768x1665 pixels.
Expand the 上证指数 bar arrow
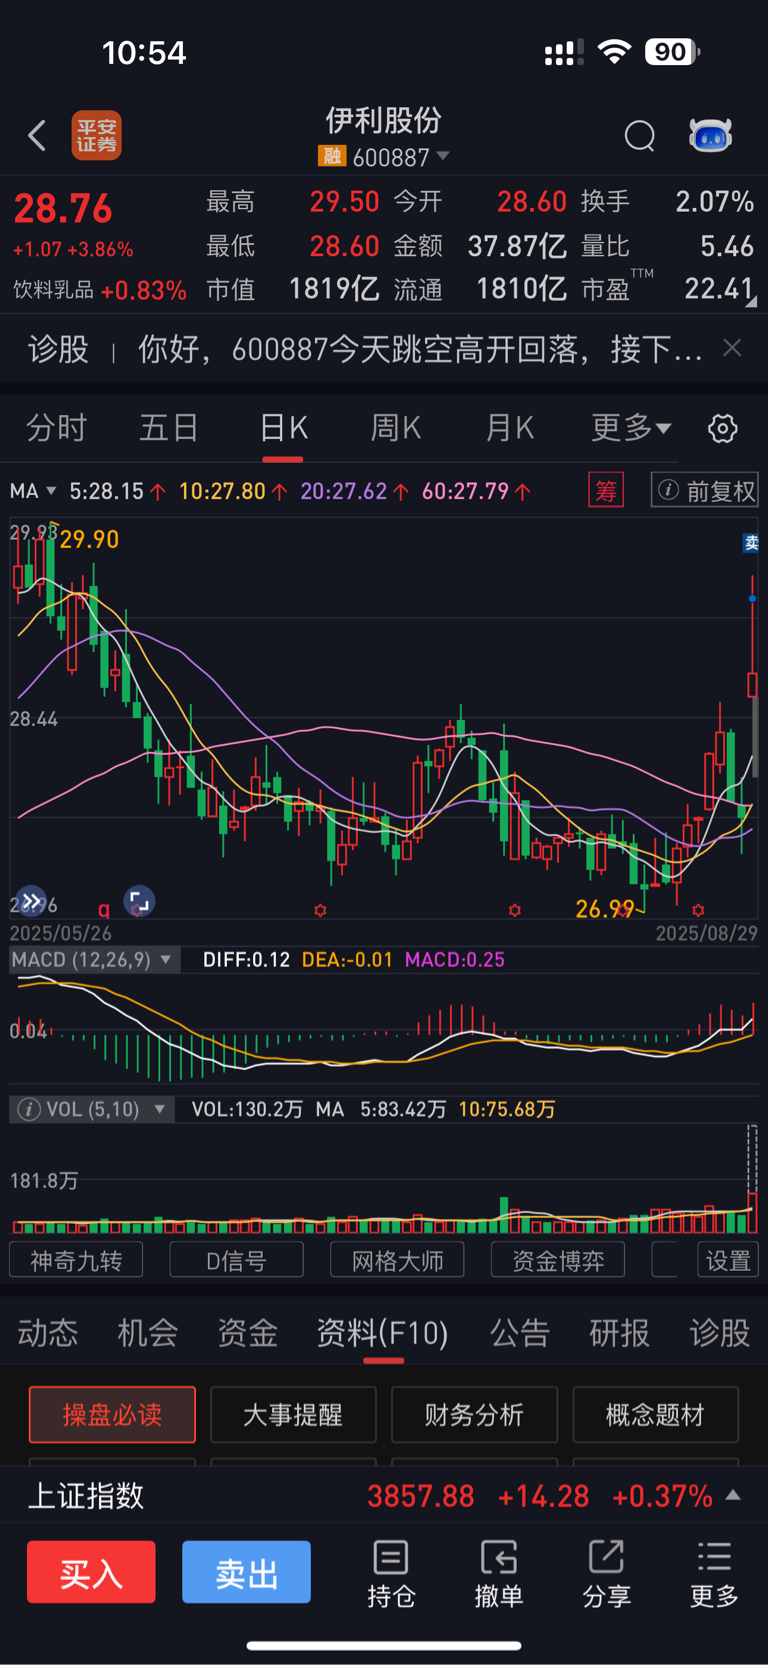pos(733,1495)
